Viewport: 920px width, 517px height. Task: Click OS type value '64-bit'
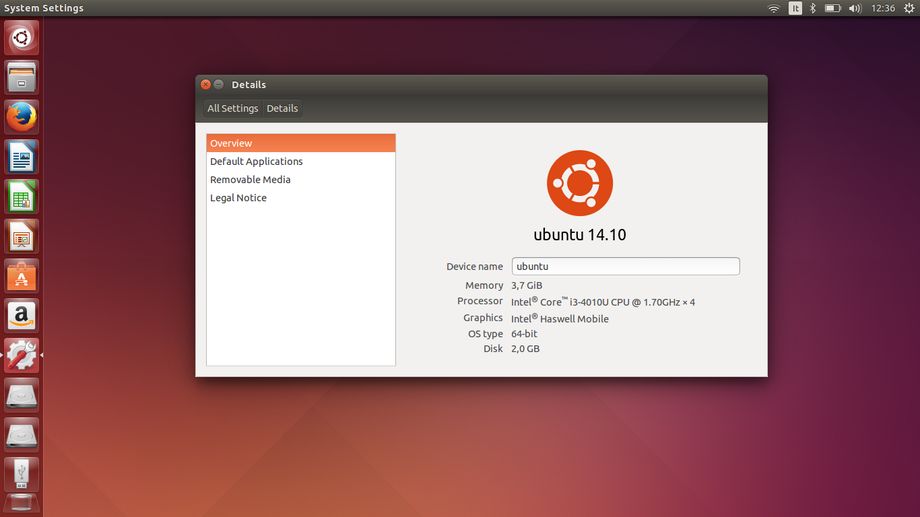pyautogui.click(x=524, y=333)
